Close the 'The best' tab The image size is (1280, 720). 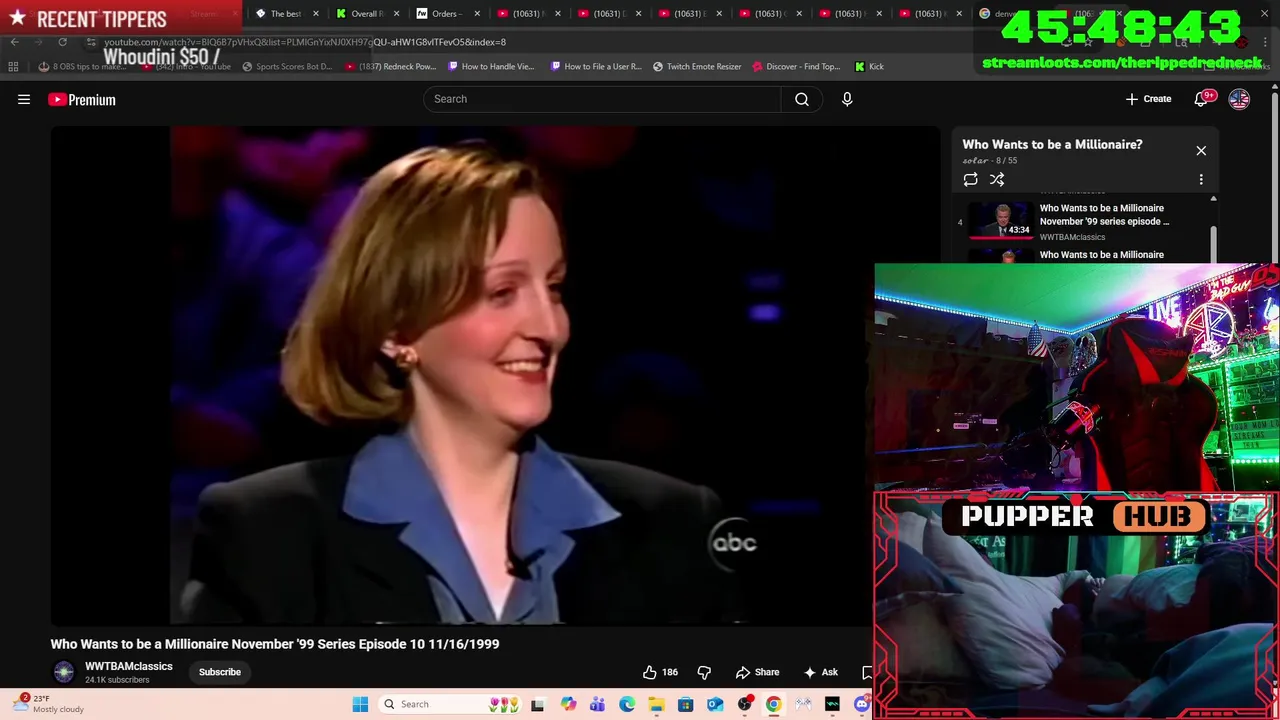pos(316,14)
